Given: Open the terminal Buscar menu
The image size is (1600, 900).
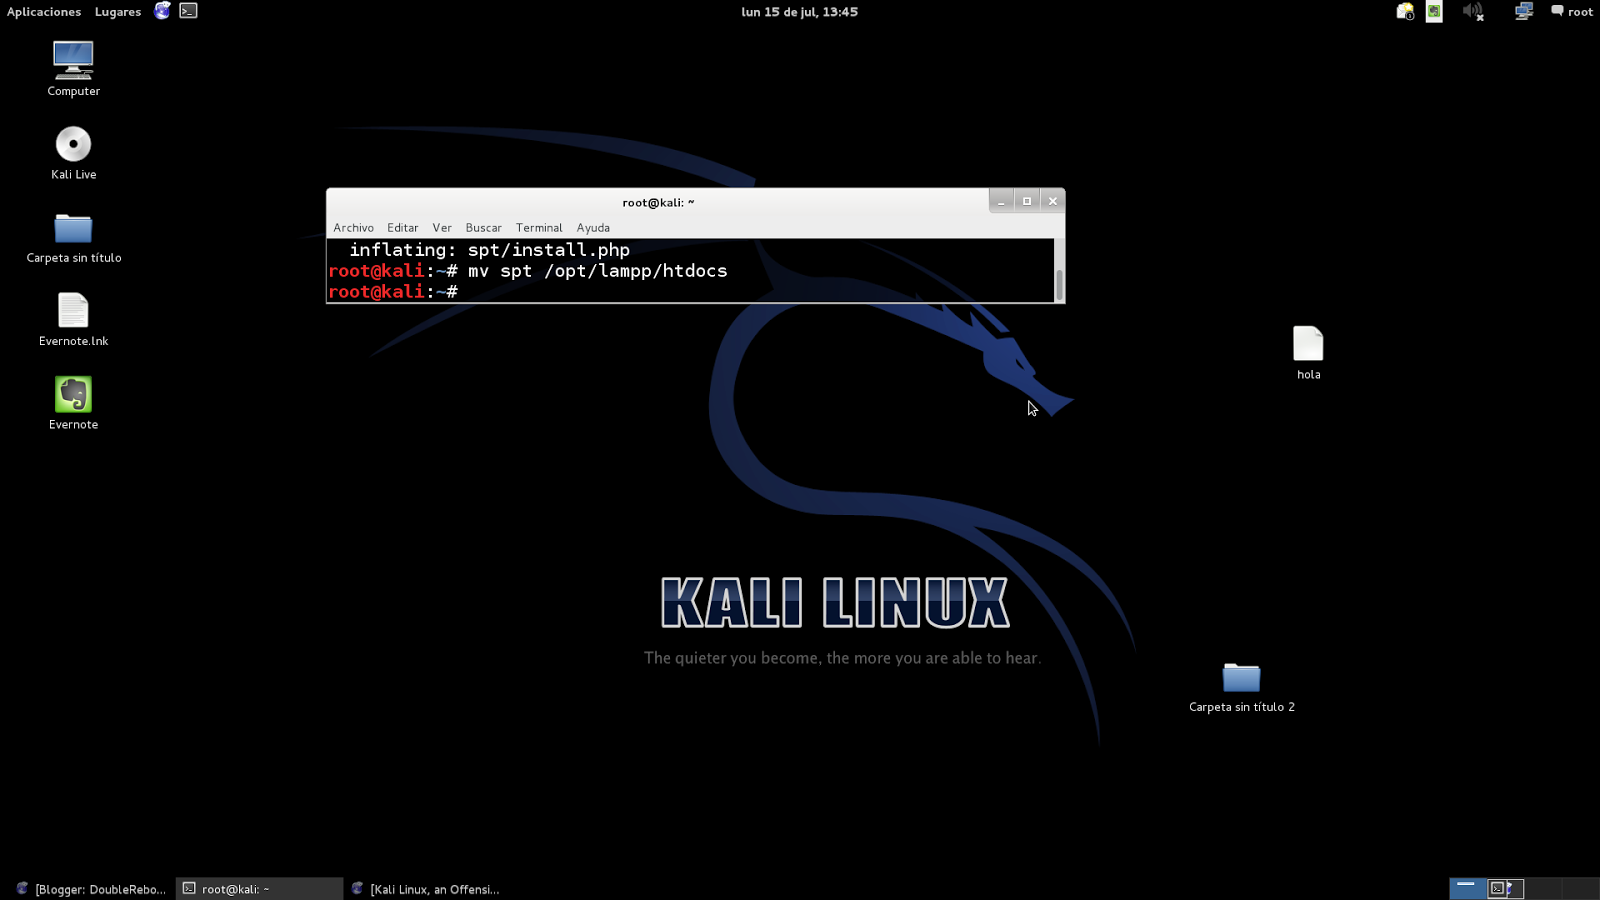Looking at the screenshot, I should tap(483, 228).
